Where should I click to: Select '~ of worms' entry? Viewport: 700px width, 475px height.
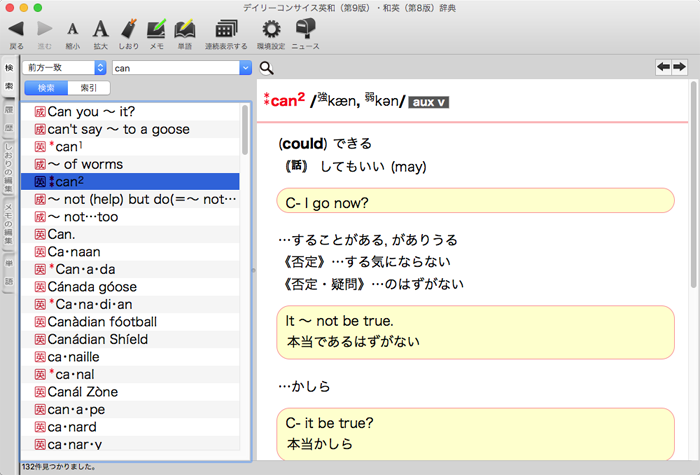point(130,164)
